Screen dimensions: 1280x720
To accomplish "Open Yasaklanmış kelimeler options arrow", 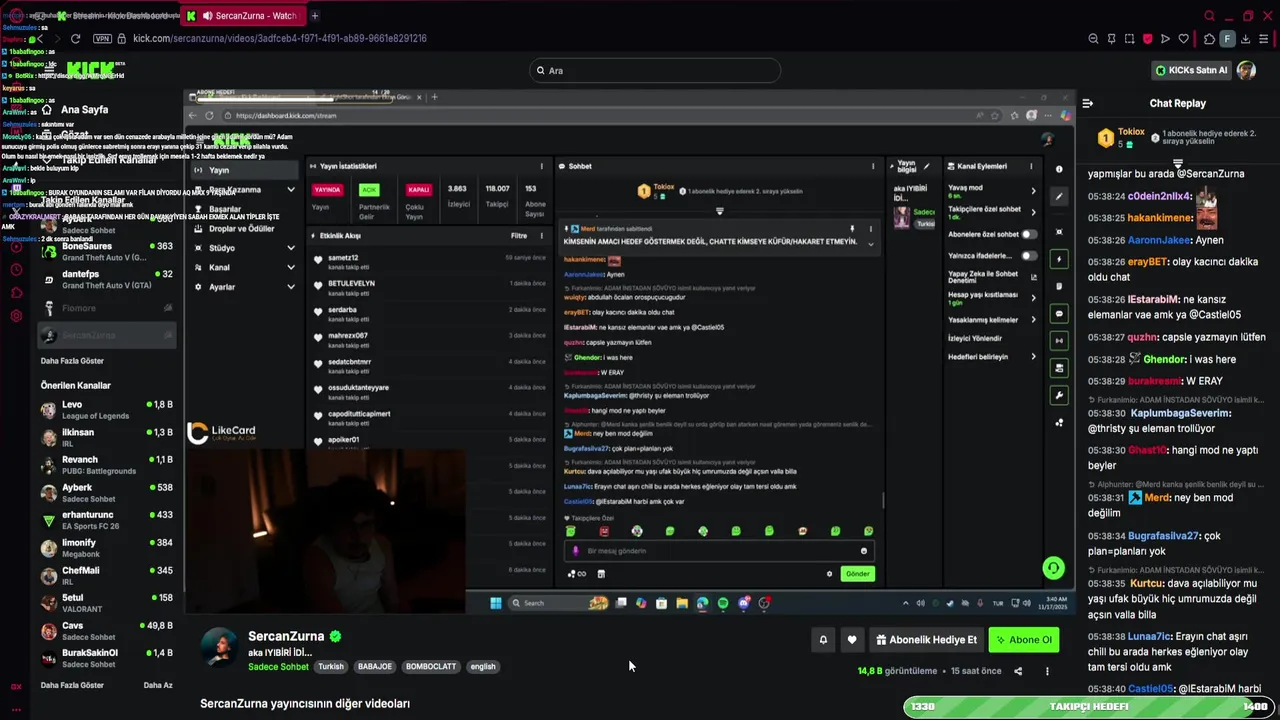I will [1033, 320].
